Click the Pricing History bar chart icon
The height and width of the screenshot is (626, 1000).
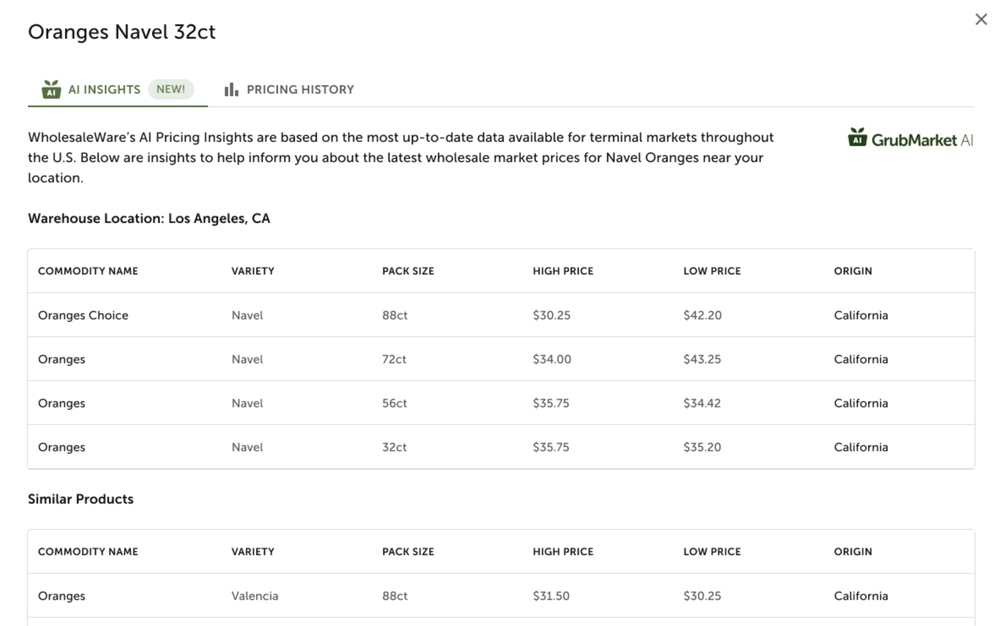point(232,89)
